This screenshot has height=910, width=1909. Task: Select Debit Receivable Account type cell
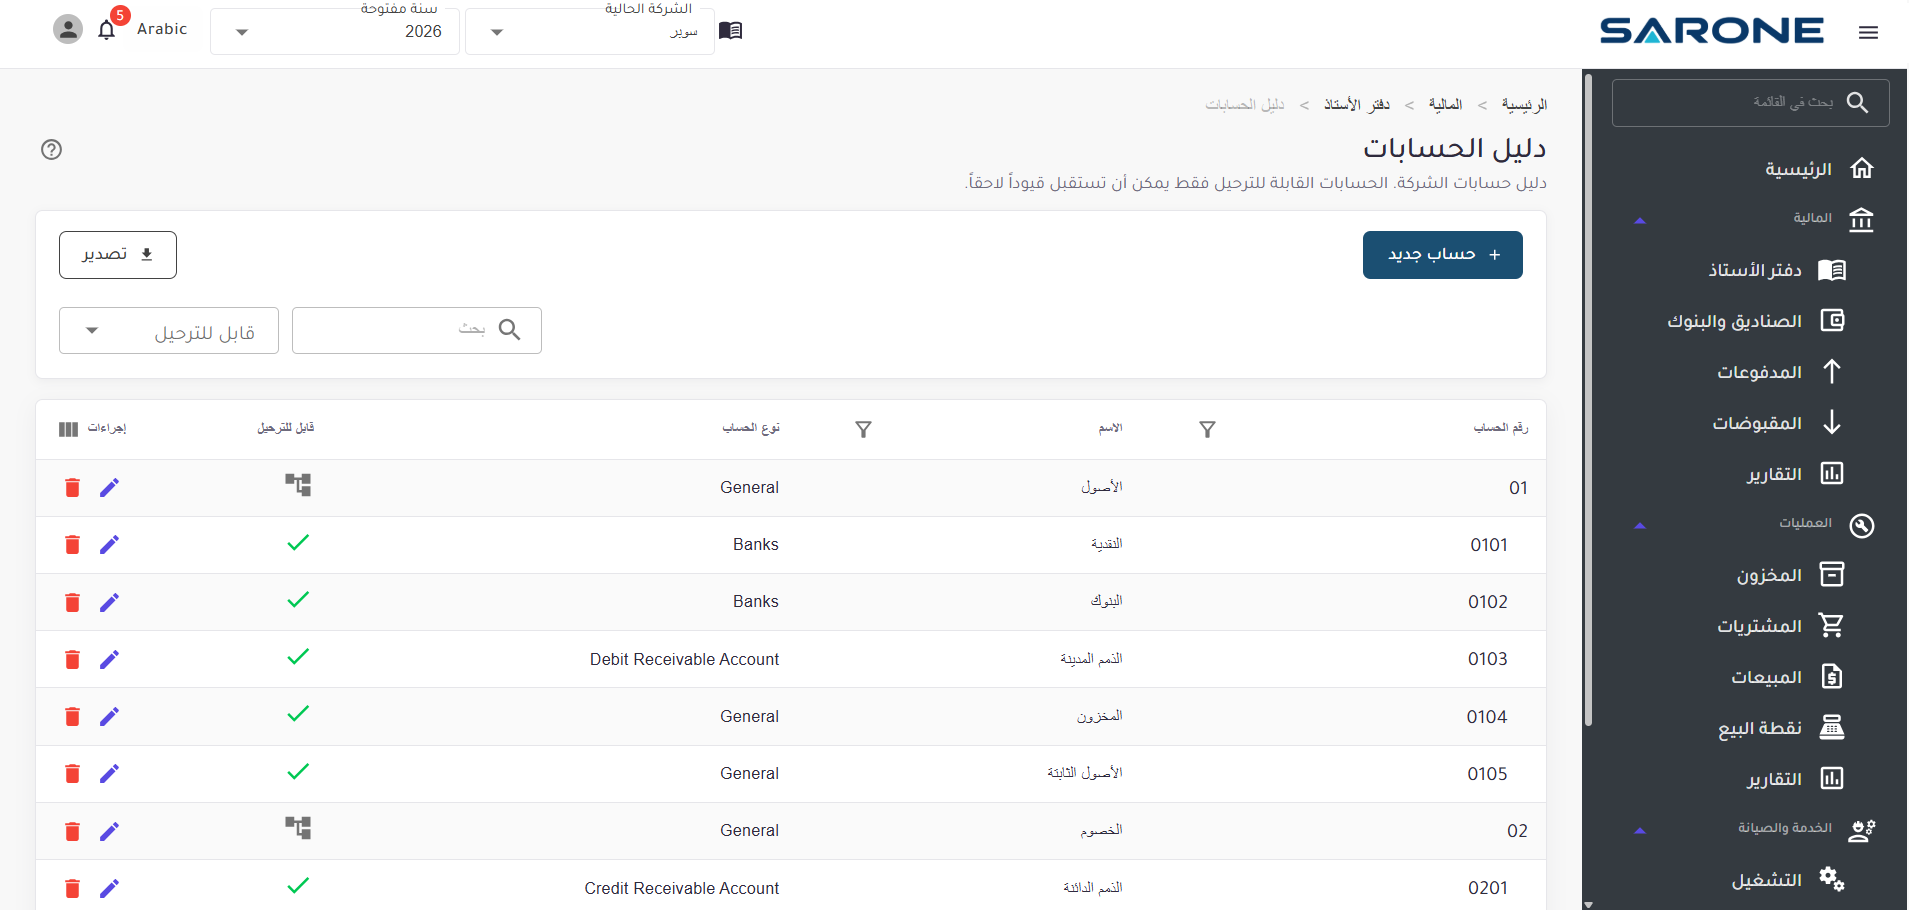click(684, 659)
